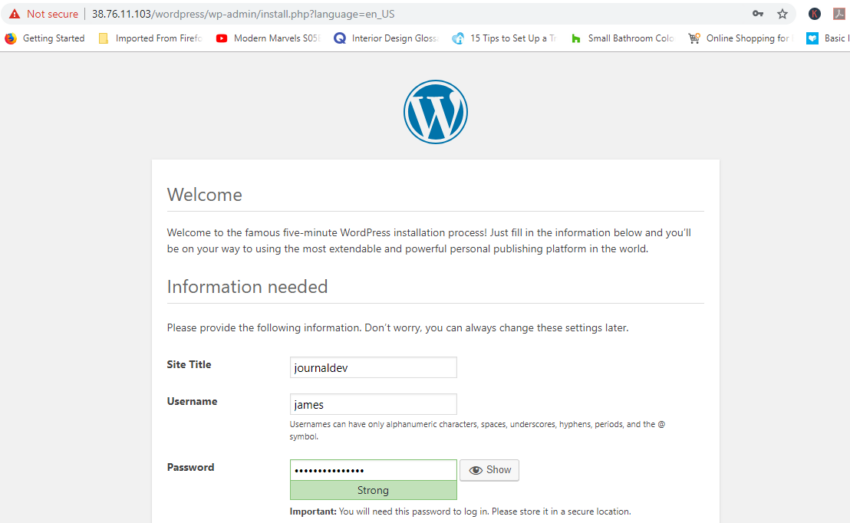The width and height of the screenshot is (850, 523).
Task: Click the 'Please provide the following information' text
Action: (x=397, y=328)
